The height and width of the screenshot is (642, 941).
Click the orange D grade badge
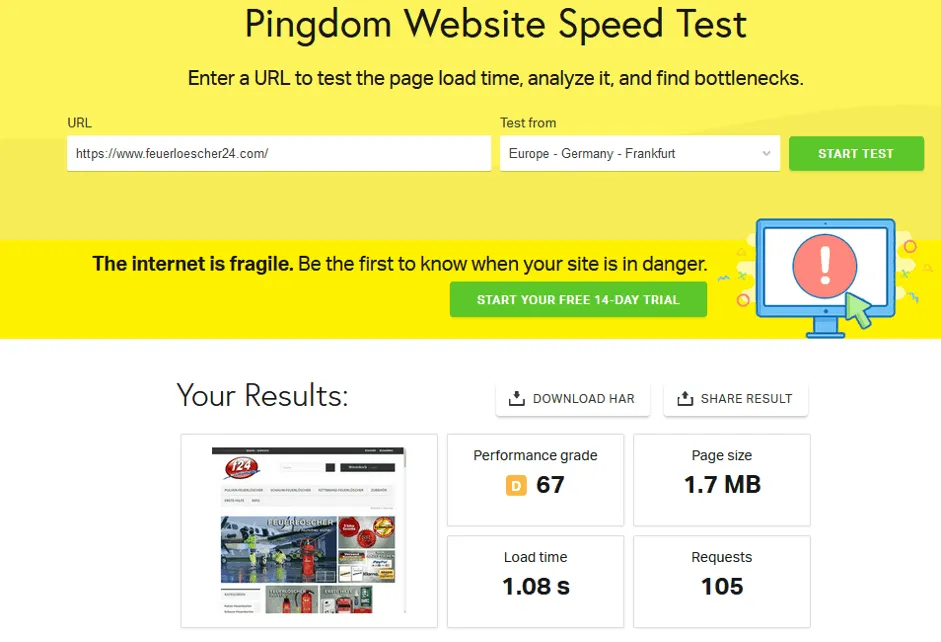[x=516, y=485]
